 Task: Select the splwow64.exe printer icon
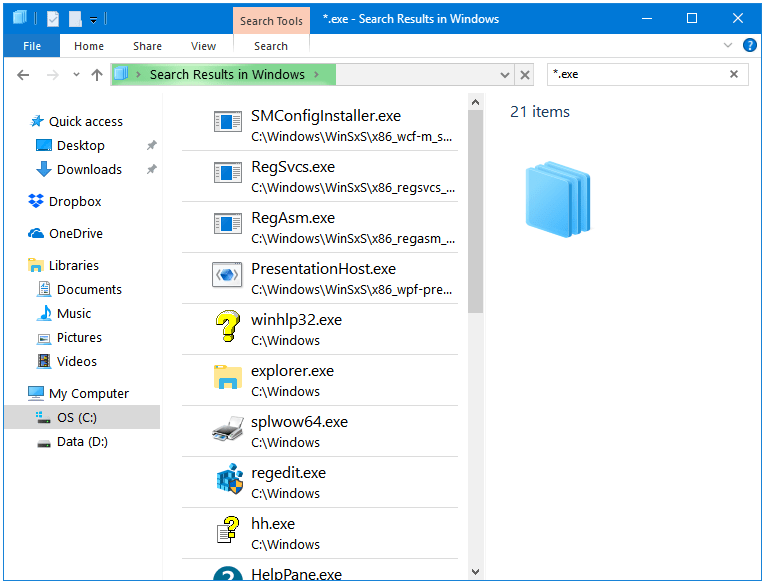(x=228, y=428)
